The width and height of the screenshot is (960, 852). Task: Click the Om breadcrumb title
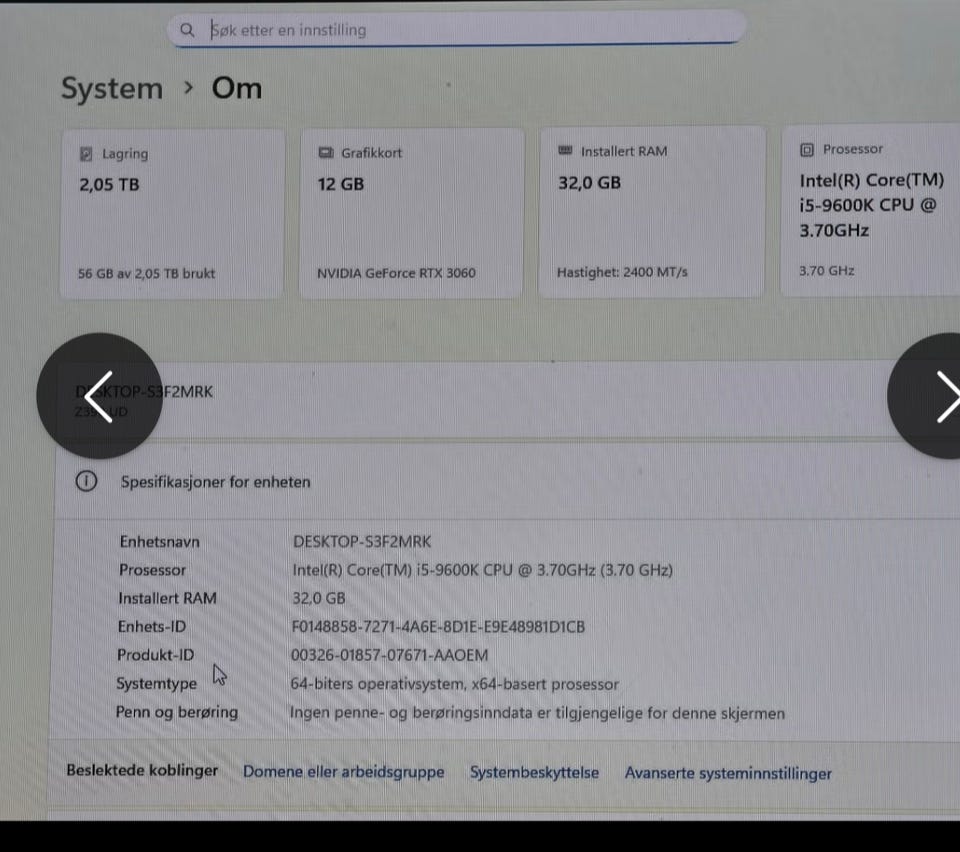coord(237,88)
